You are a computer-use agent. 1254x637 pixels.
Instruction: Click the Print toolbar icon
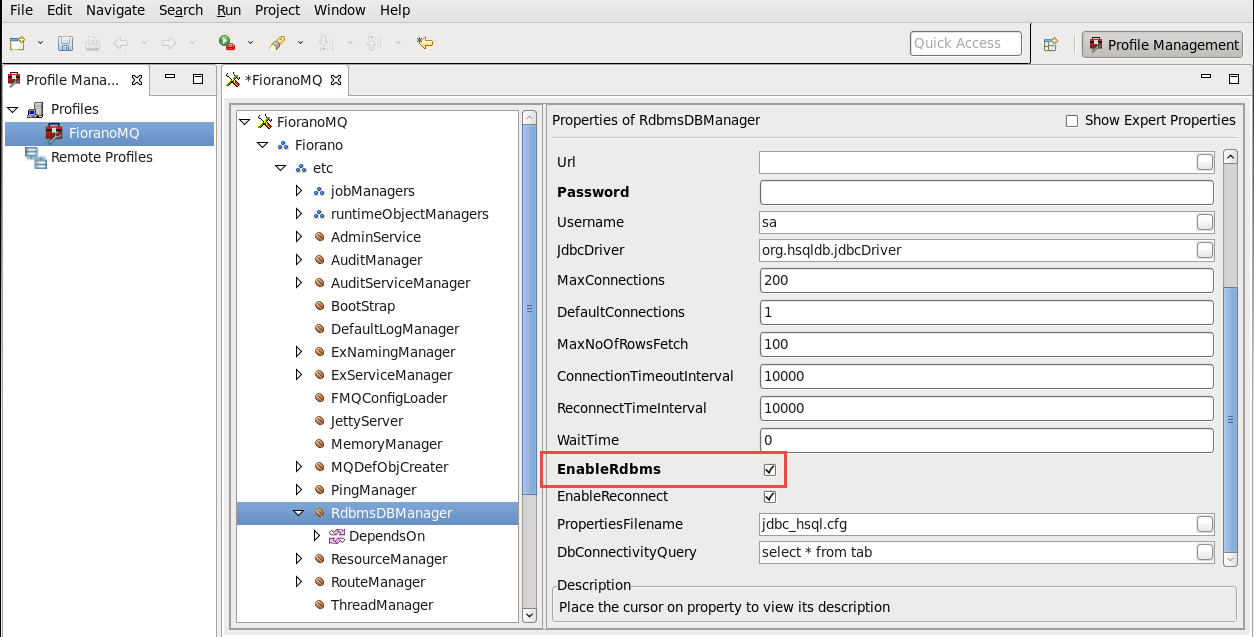(92, 43)
